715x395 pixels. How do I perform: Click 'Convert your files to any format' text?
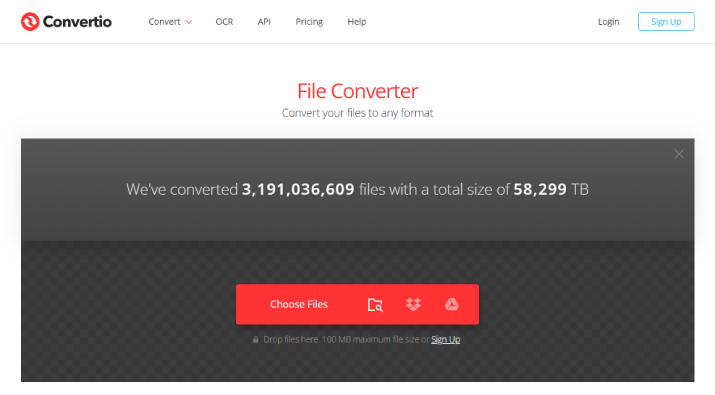click(x=358, y=113)
